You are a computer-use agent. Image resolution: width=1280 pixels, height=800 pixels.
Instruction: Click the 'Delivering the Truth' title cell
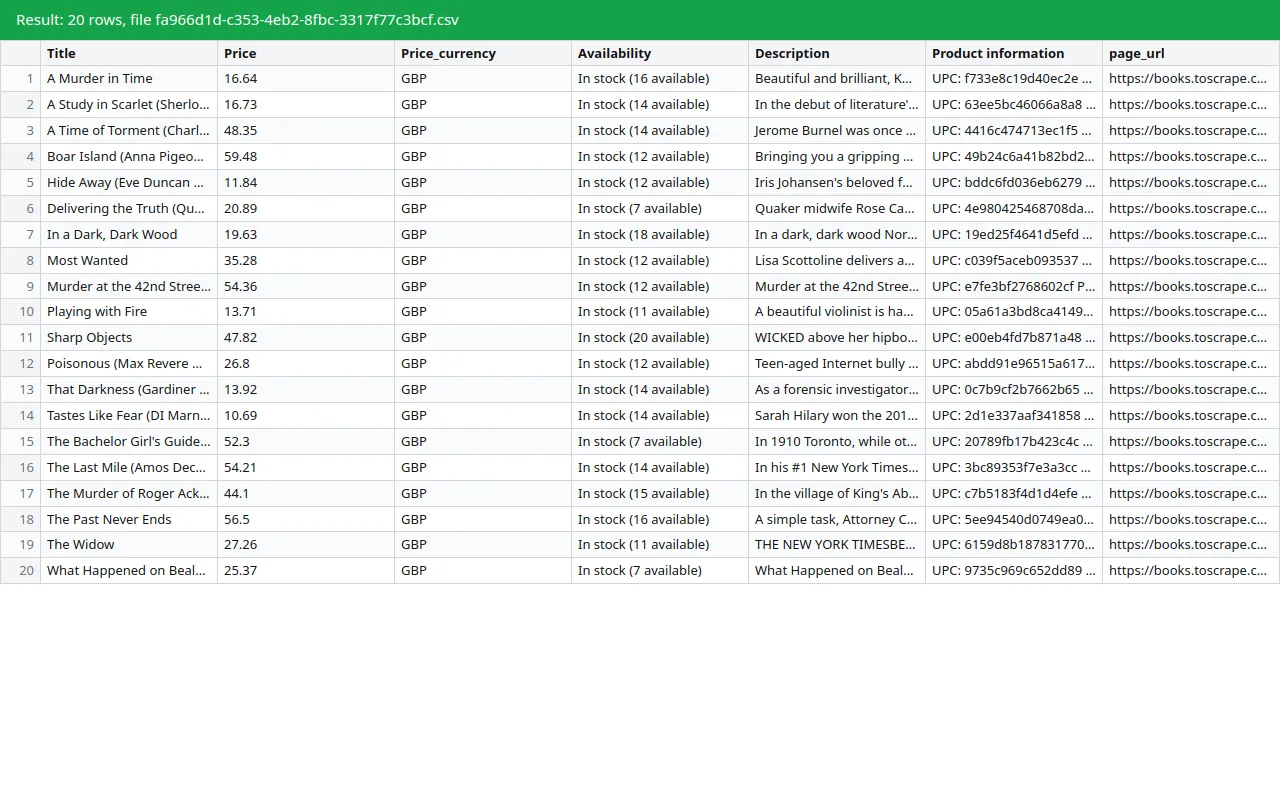pos(129,209)
